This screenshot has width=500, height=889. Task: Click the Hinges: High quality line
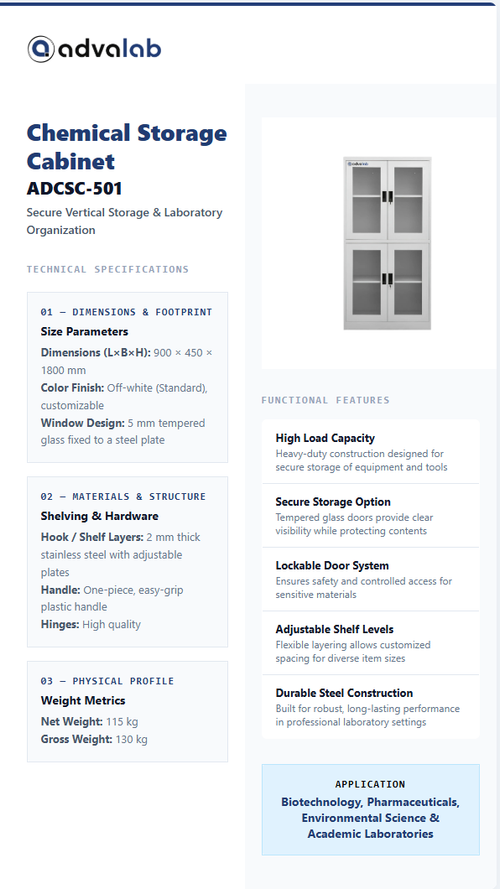click(x=91, y=624)
